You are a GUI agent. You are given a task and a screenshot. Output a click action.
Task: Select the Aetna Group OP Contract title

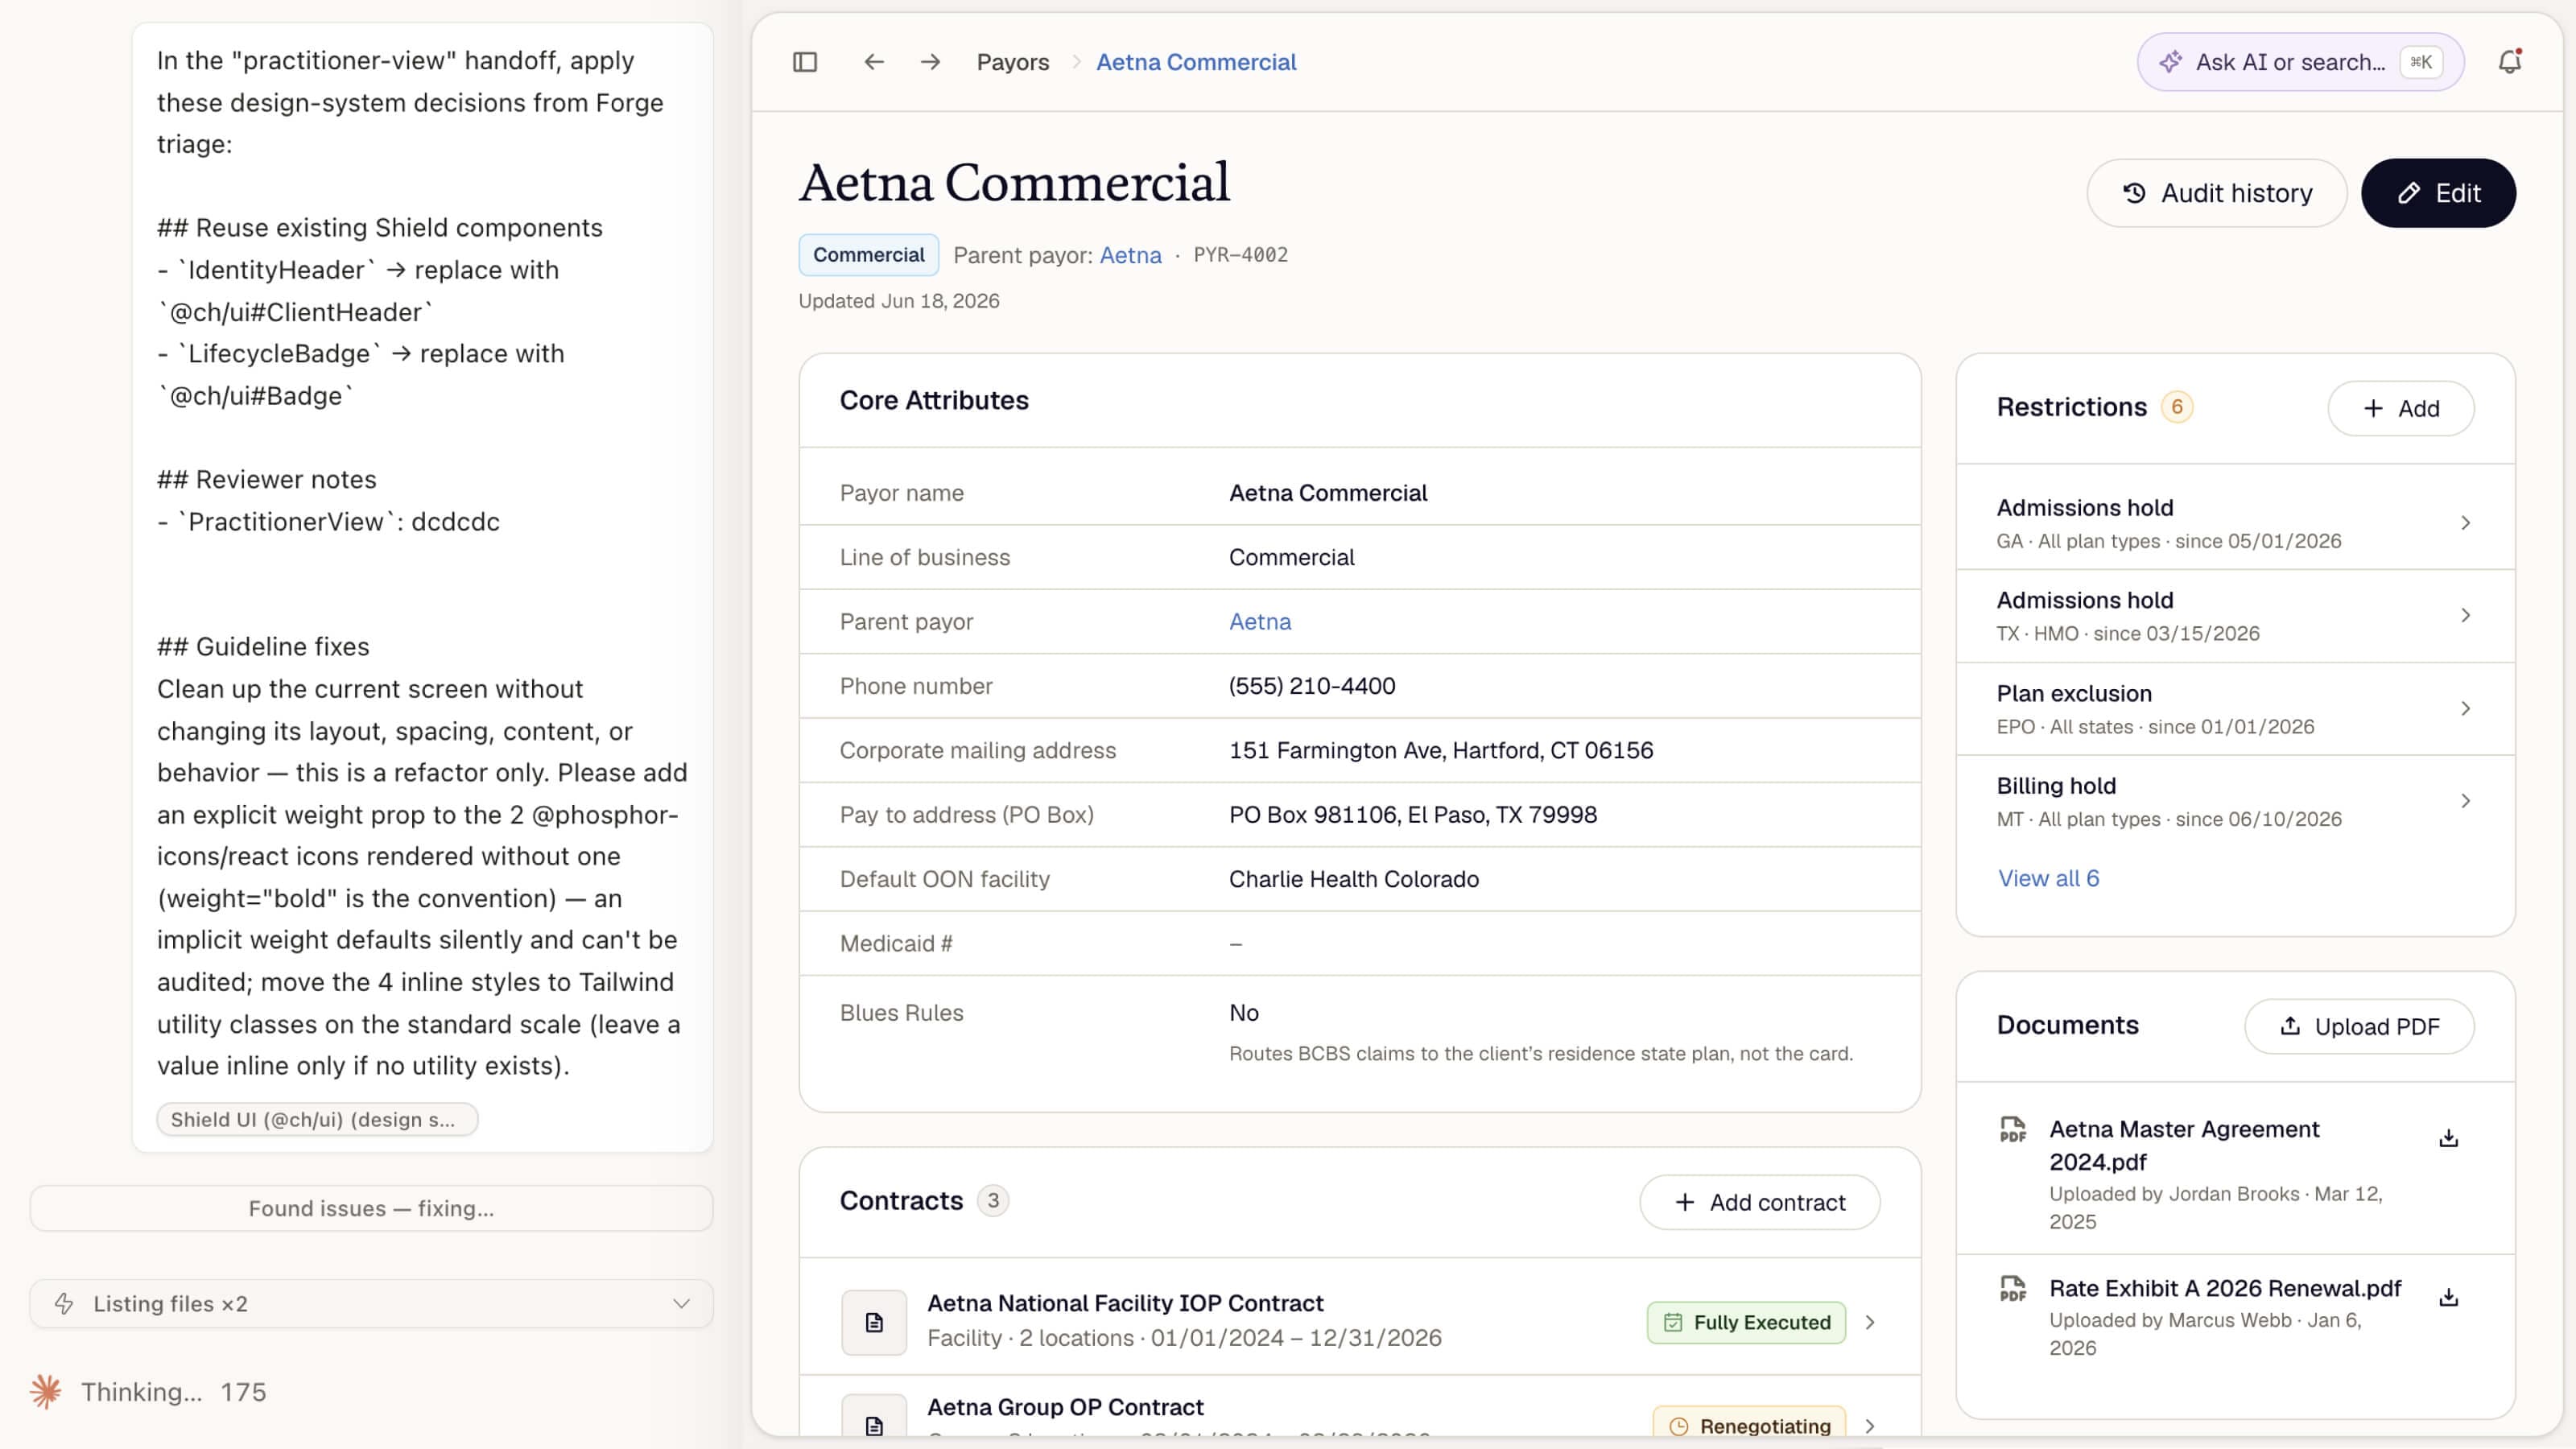(x=1065, y=1407)
